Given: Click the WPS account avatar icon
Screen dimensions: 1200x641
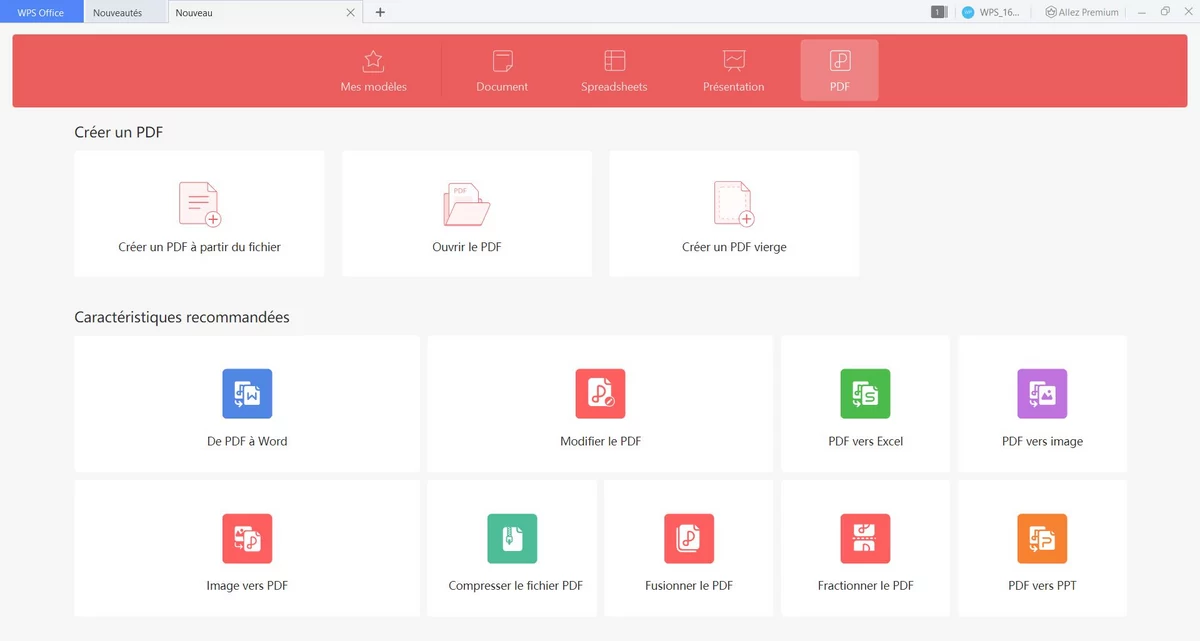Looking at the screenshot, I should [967, 12].
